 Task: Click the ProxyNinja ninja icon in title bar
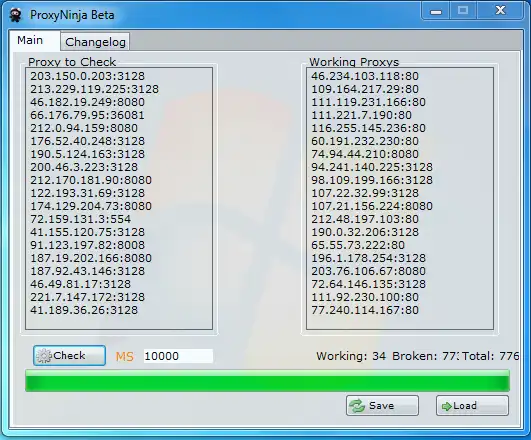click(x=16, y=15)
